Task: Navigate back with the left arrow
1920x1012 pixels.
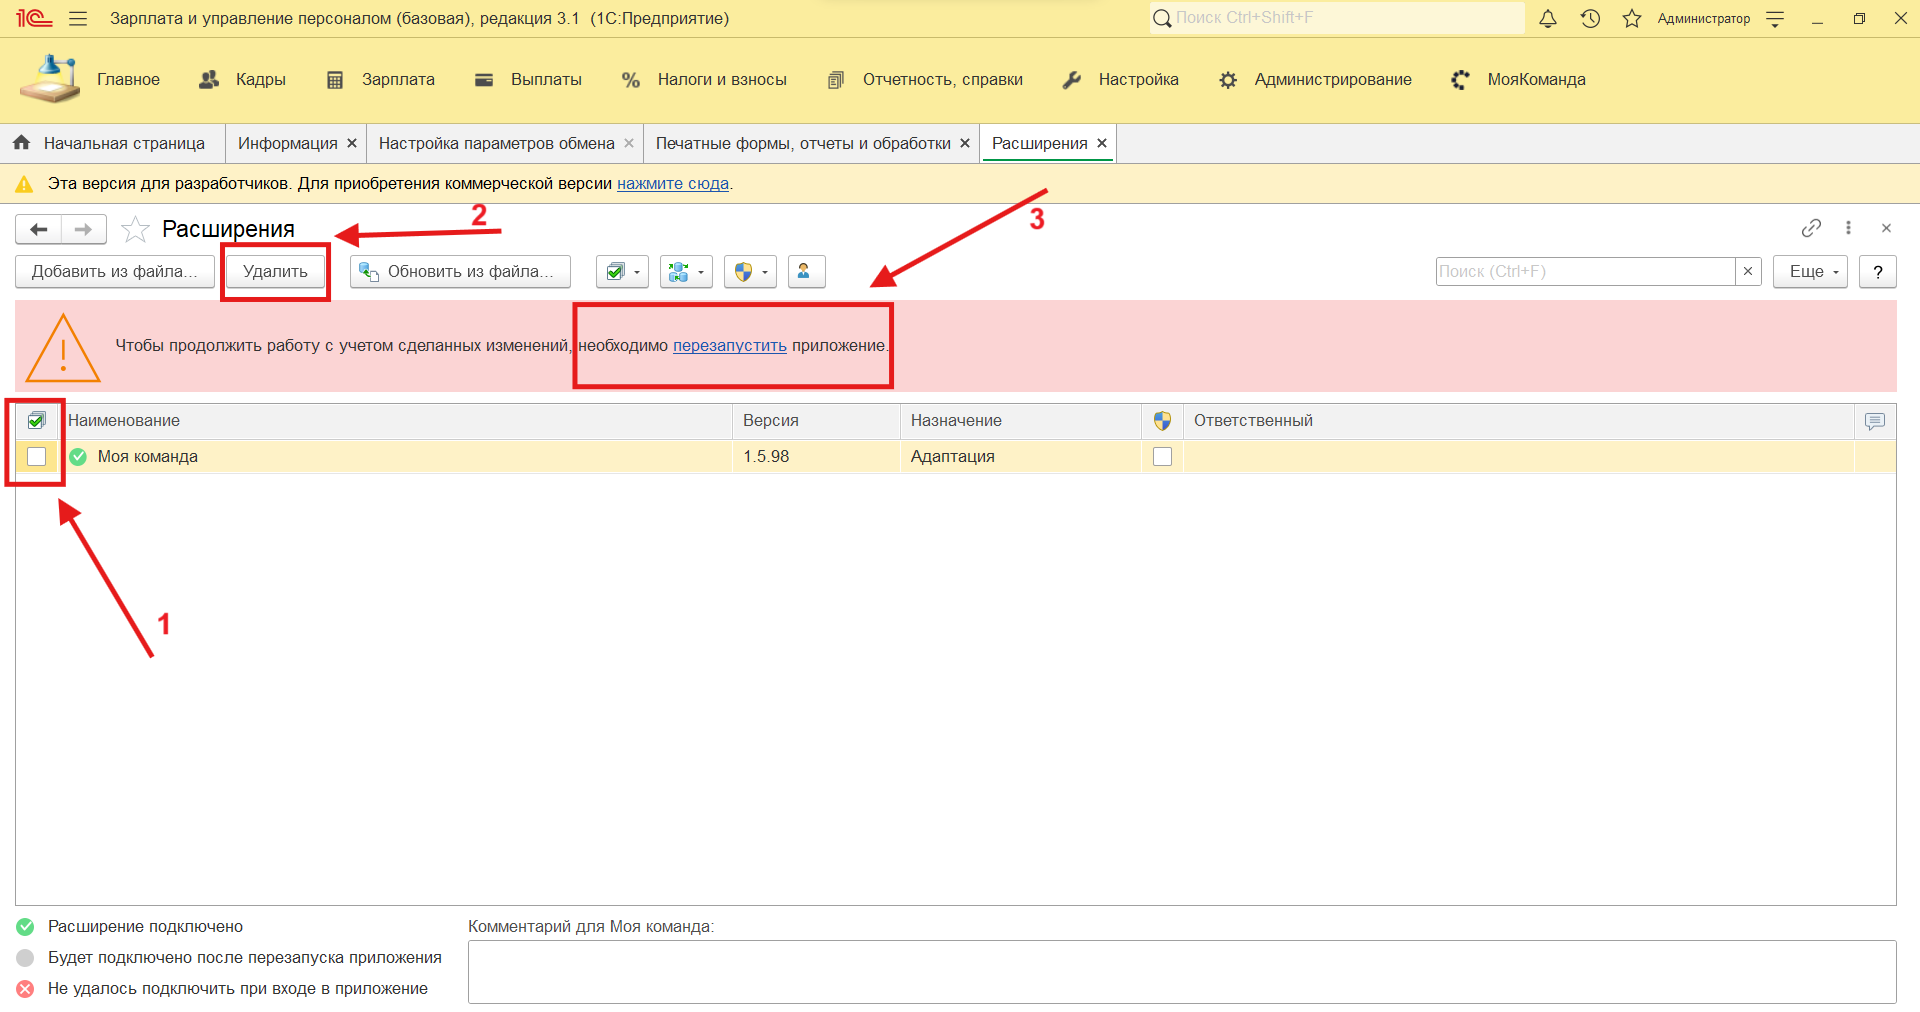Action: [x=39, y=230]
